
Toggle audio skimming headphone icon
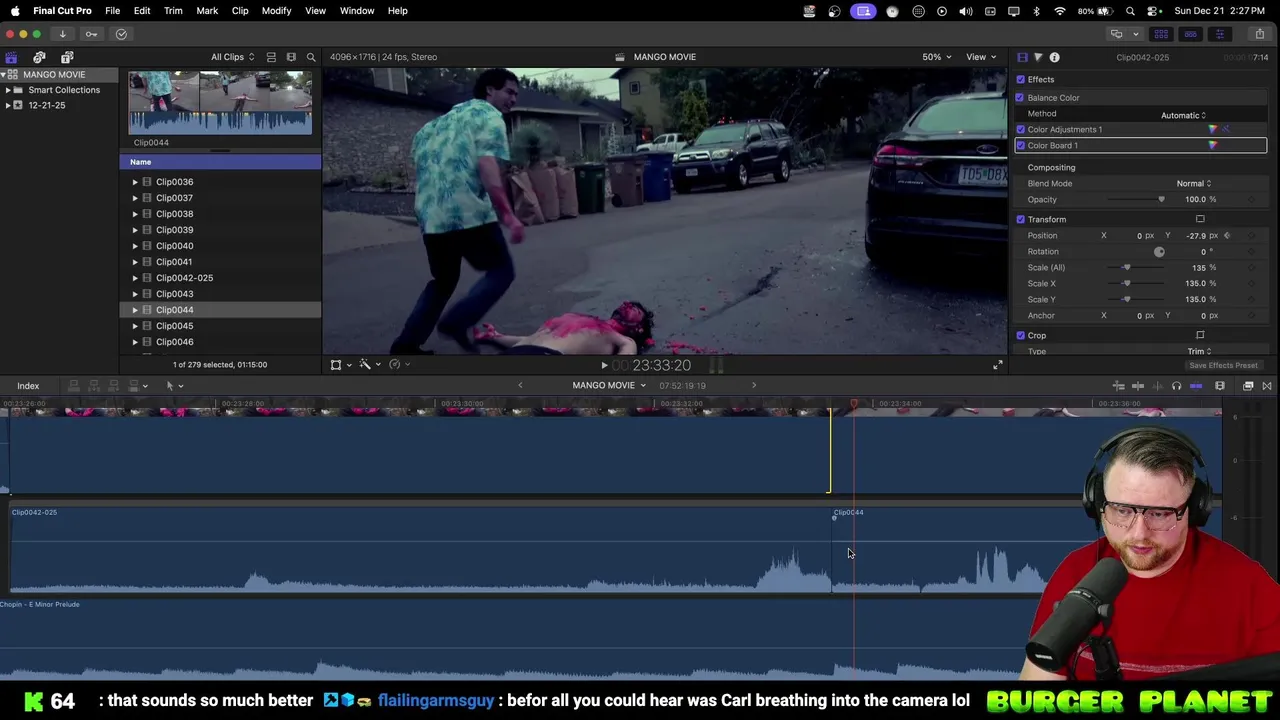click(x=1176, y=386)
